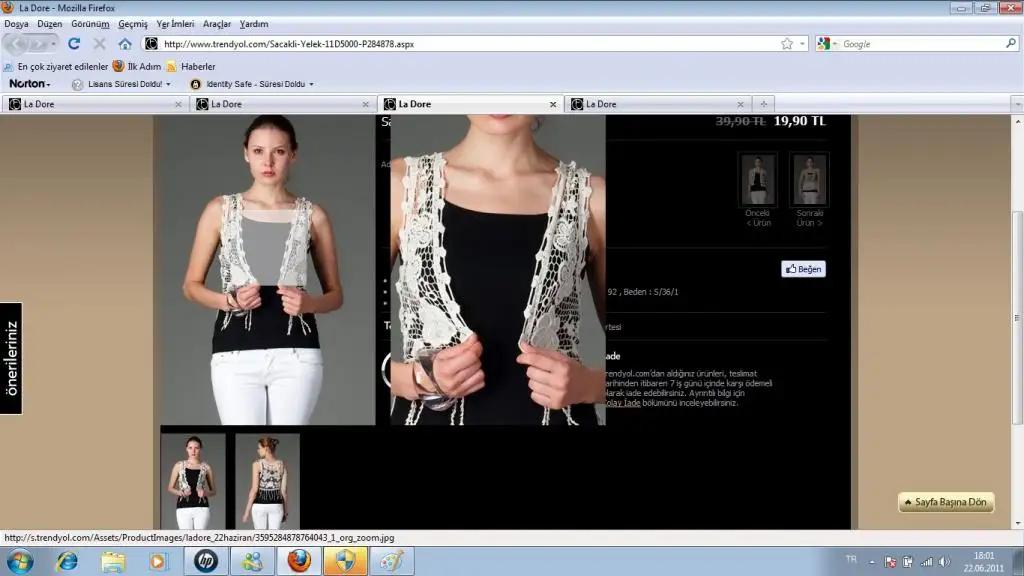Click the Reload page icon
The height and width of the screenshot is (576, 1024).
tap(74, 44)
